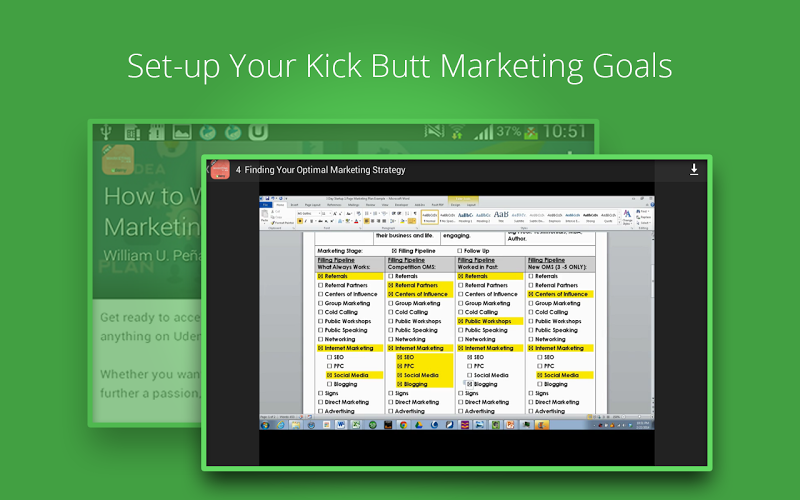Tap author name William U. Peña on background card
Image resolution: width=800 pixels, height=500 pixels.
[152, 255]
